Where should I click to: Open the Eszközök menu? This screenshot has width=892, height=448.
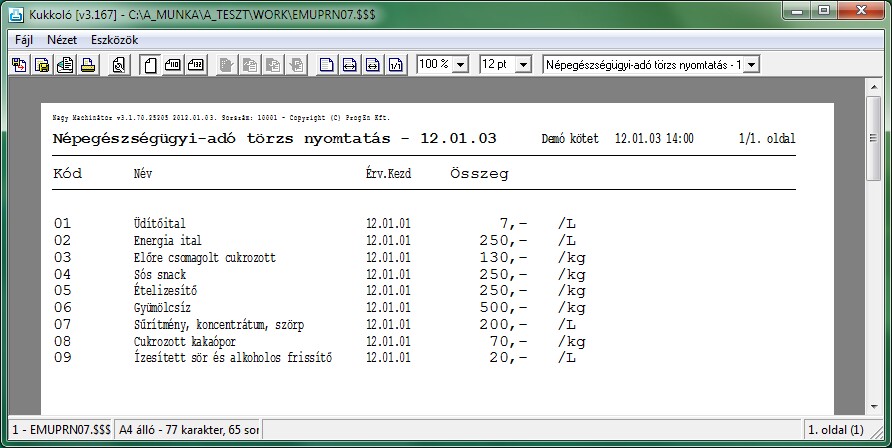(x=114, y=40)
